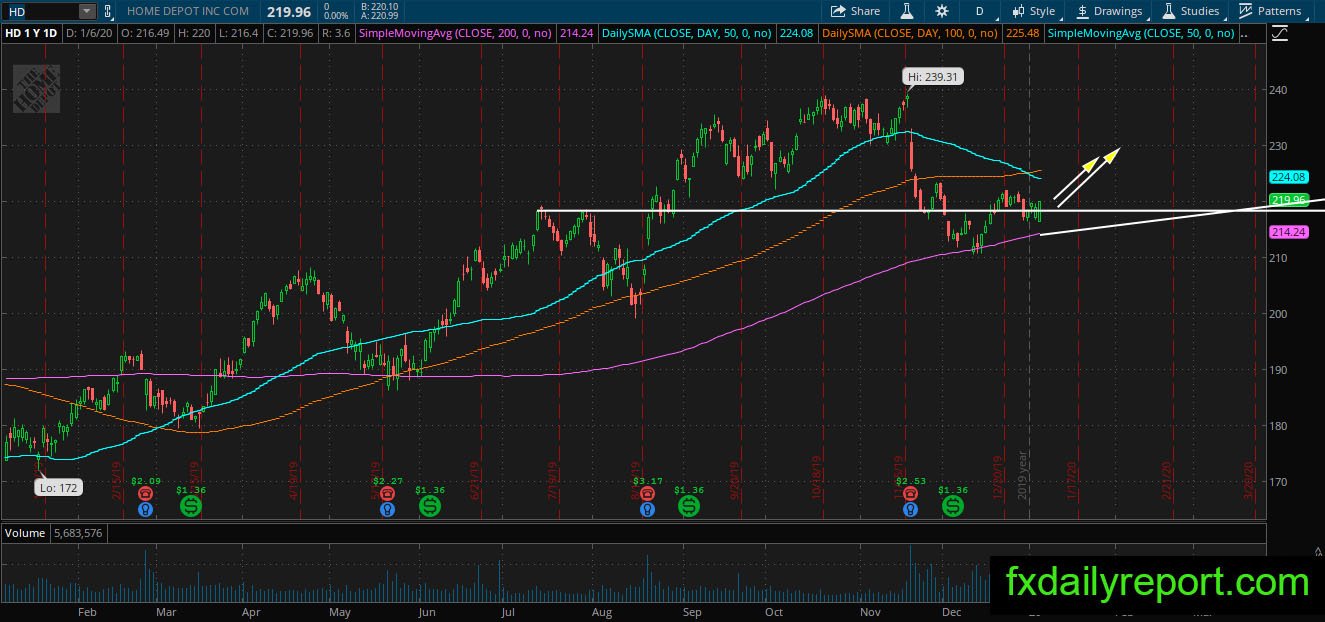Click the 224.08 DailySMA value in header
Viewport: 1325px width, 622px height.
tap(795, 33)
